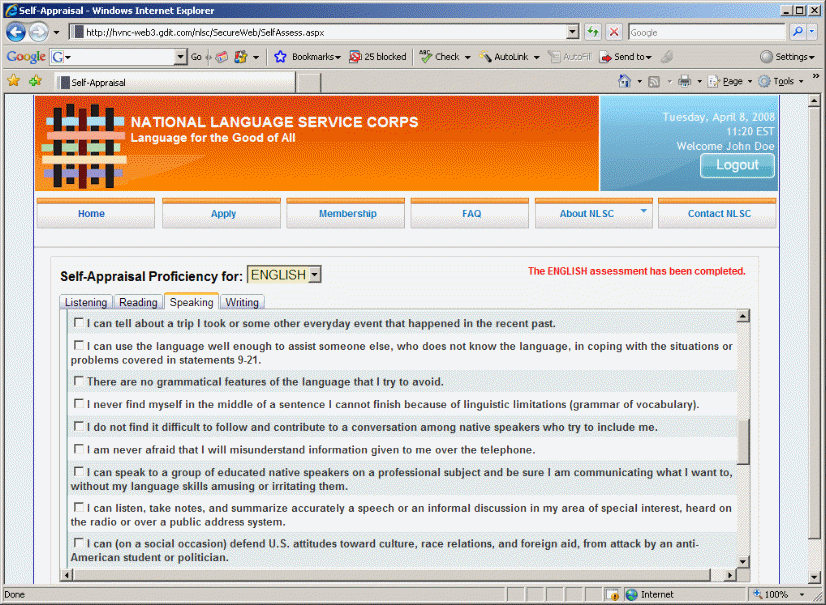Screen dimensions: 826x605
Task: Expand the About NLSC menu arrow
Action: click(643, 211)
